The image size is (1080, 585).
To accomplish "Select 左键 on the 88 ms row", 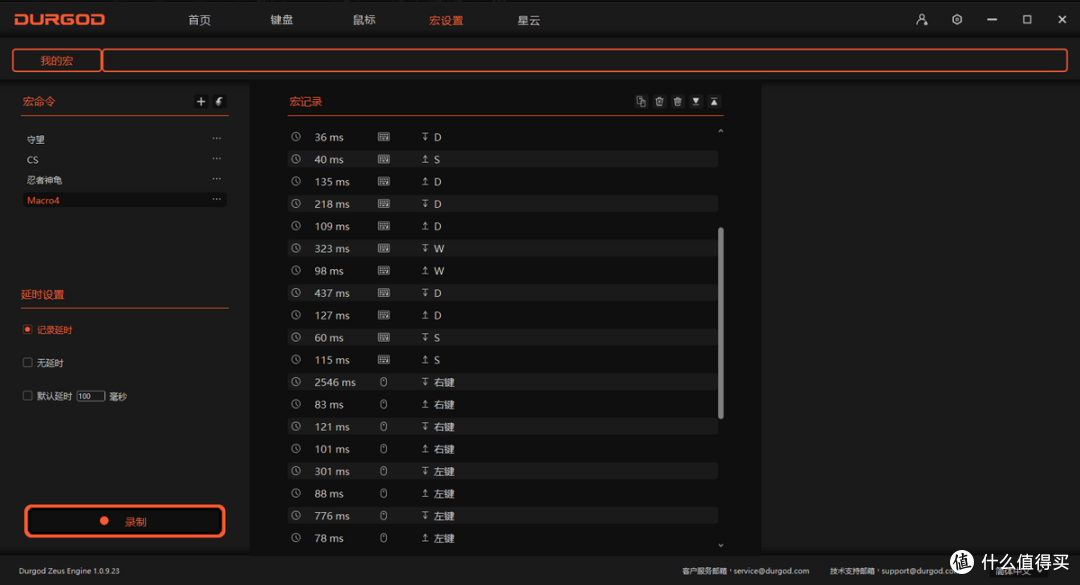I will tap(444, 494).
